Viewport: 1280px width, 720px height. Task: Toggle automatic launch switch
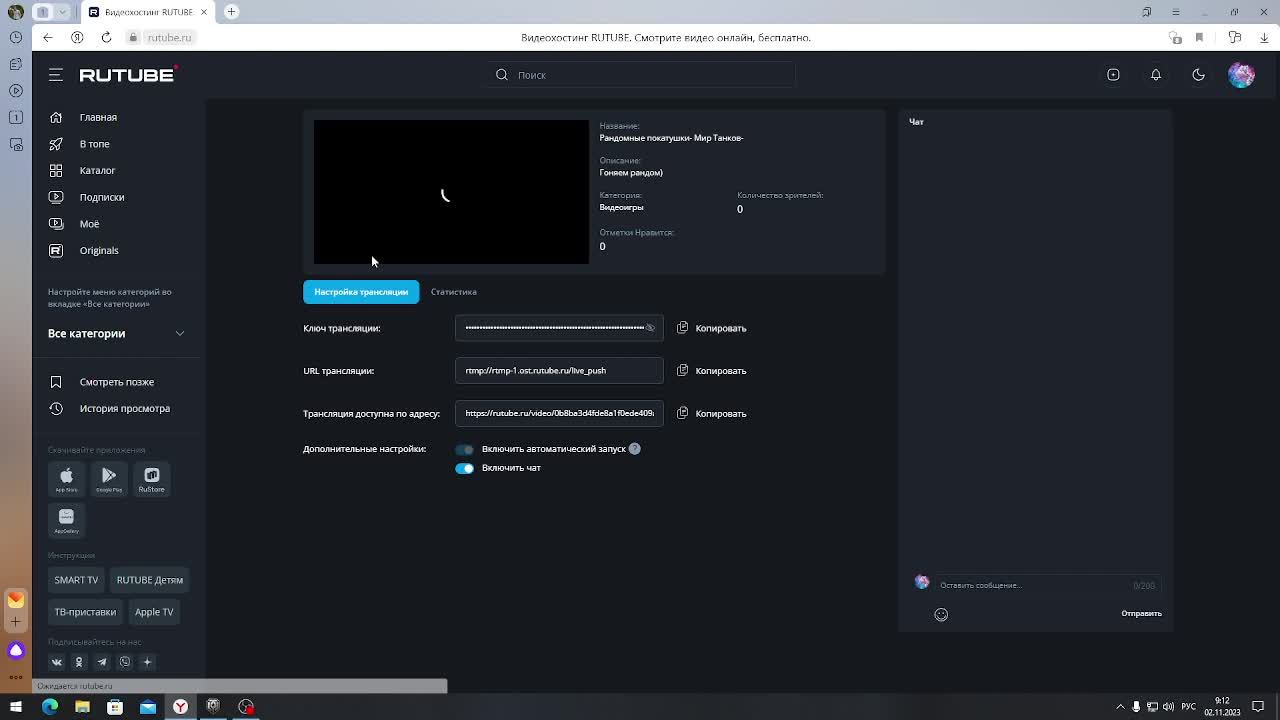[464, 450]
